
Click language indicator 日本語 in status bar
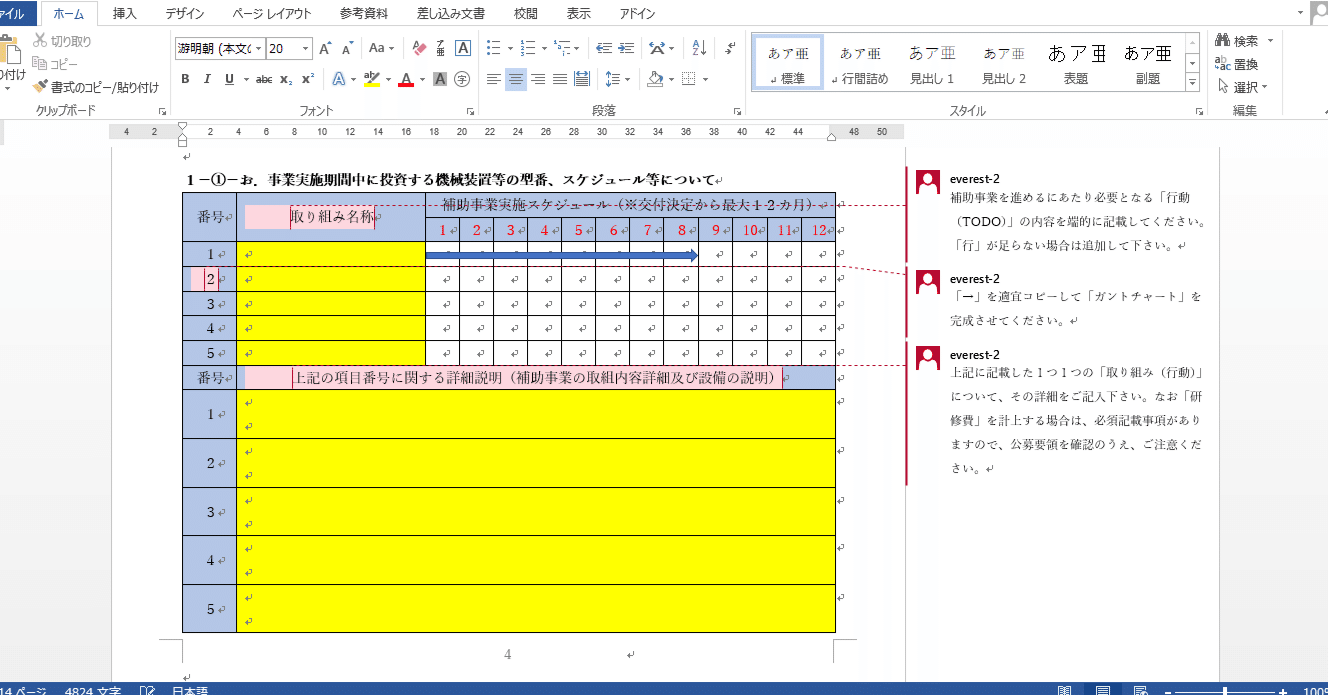click(x=190, y=689)
